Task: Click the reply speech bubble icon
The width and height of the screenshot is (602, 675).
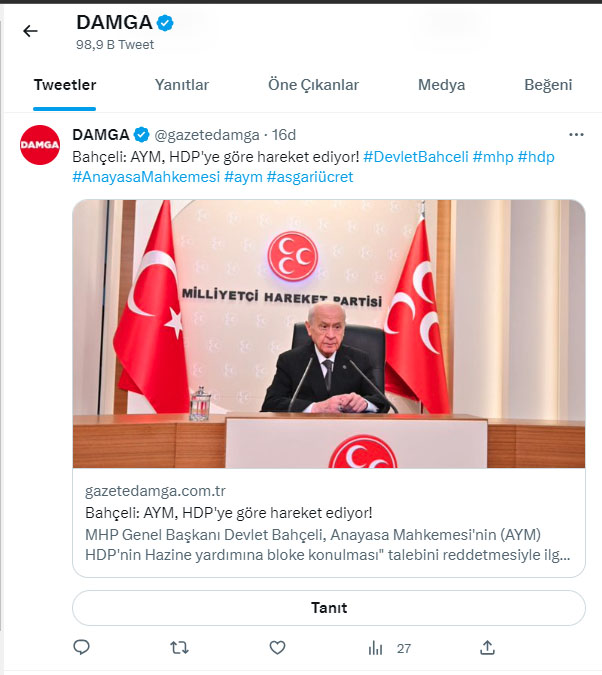Action: tap(82, 648)
